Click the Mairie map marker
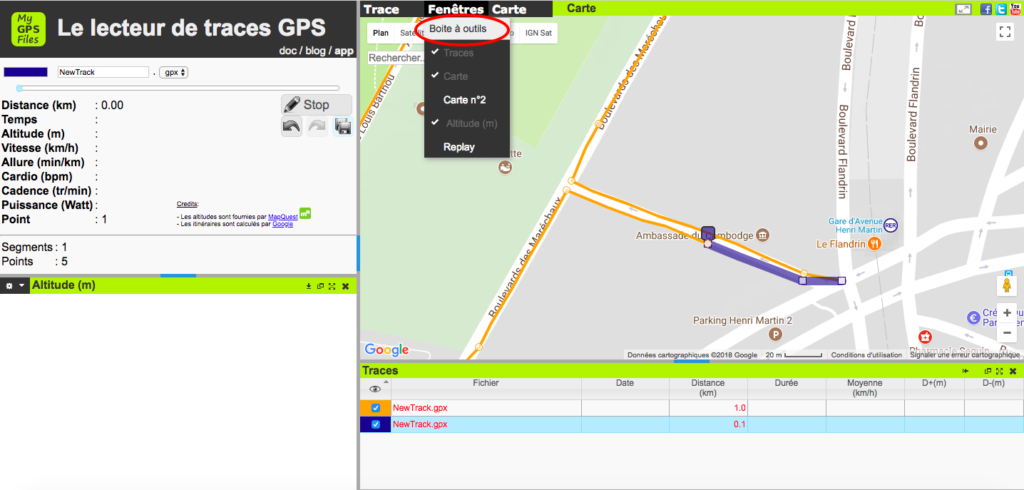 pos(980,142)
